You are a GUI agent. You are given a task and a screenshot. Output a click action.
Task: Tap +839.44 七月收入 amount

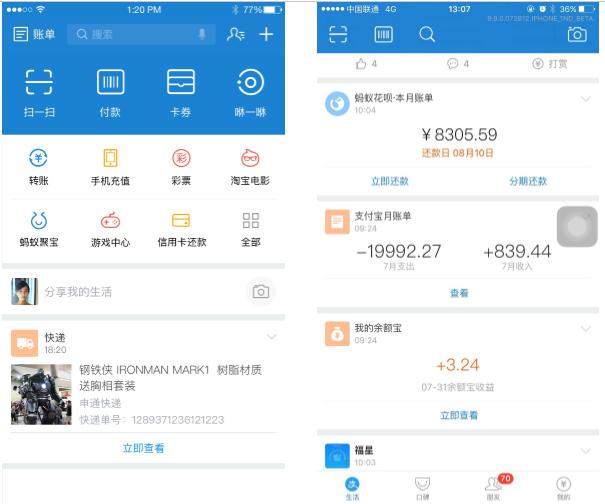pyautogui.click(x=517, y=252)
